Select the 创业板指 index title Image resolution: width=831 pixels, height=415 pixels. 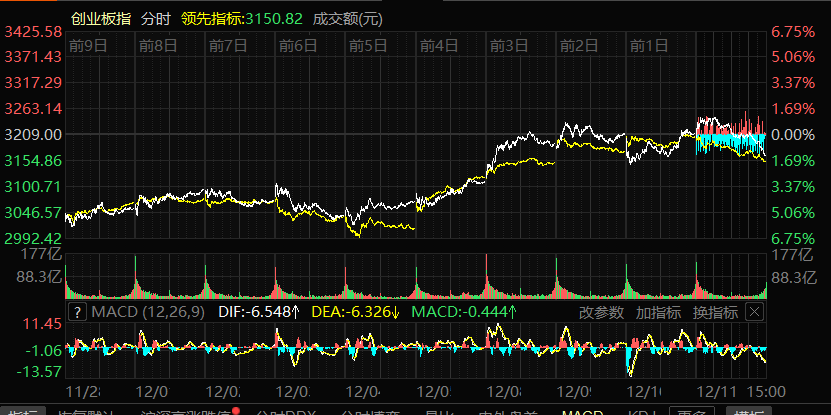(x=101, y=19)
